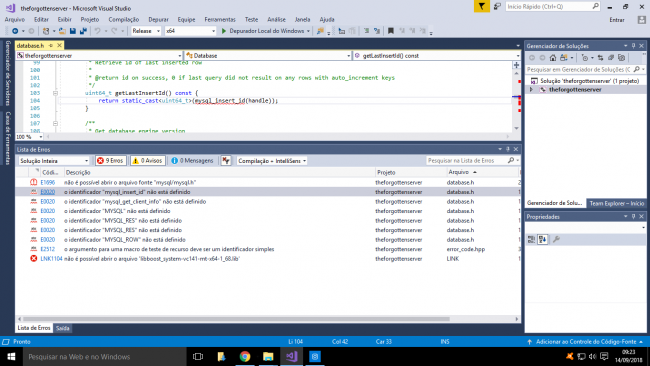The image size is (650, 366).
Task: Open the Caixa de Ferramentas side panel
Action: point(7,138)
